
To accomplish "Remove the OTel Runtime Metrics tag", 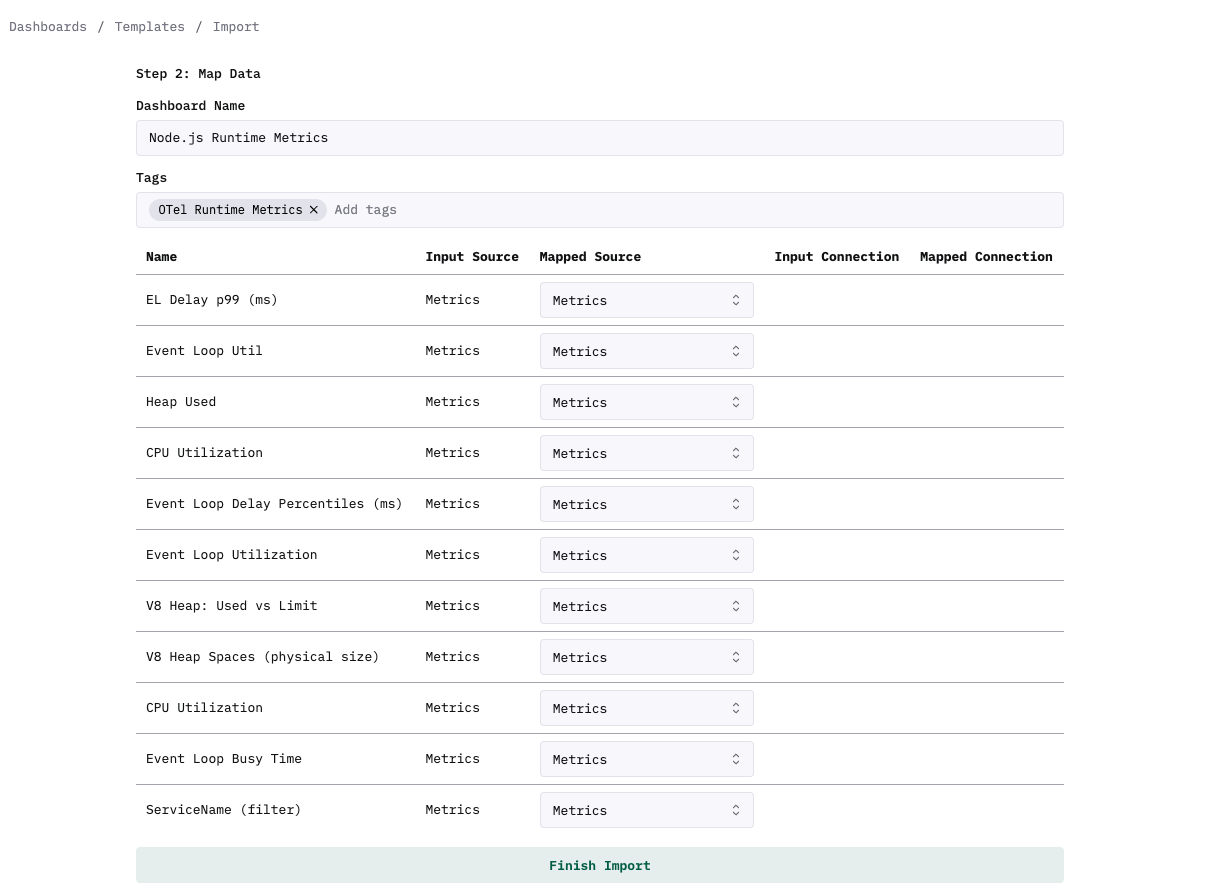I will point(313,210).
